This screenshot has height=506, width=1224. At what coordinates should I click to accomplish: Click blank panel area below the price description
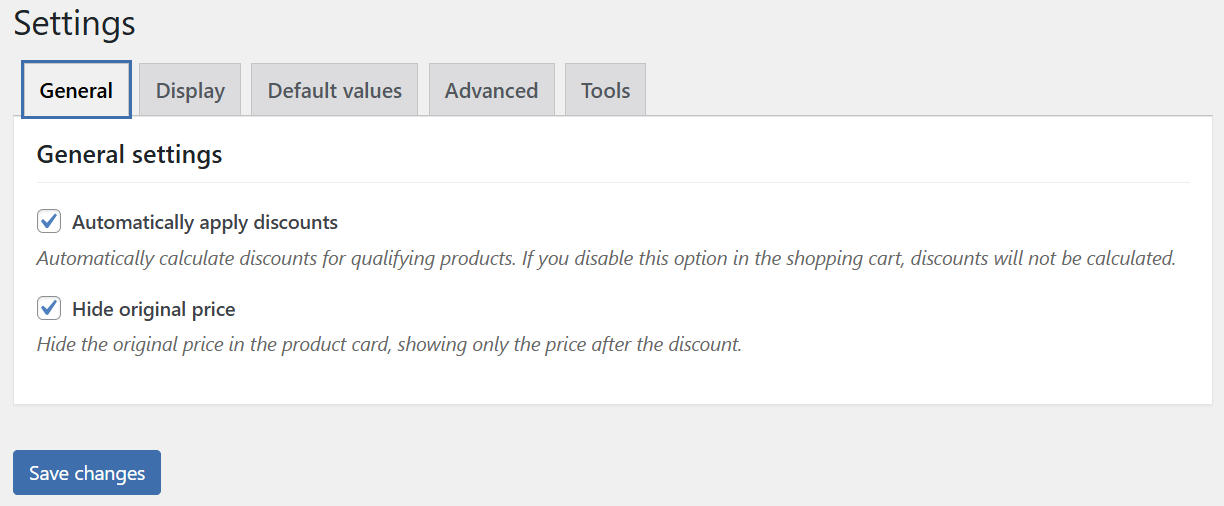[x=612, y=382]
